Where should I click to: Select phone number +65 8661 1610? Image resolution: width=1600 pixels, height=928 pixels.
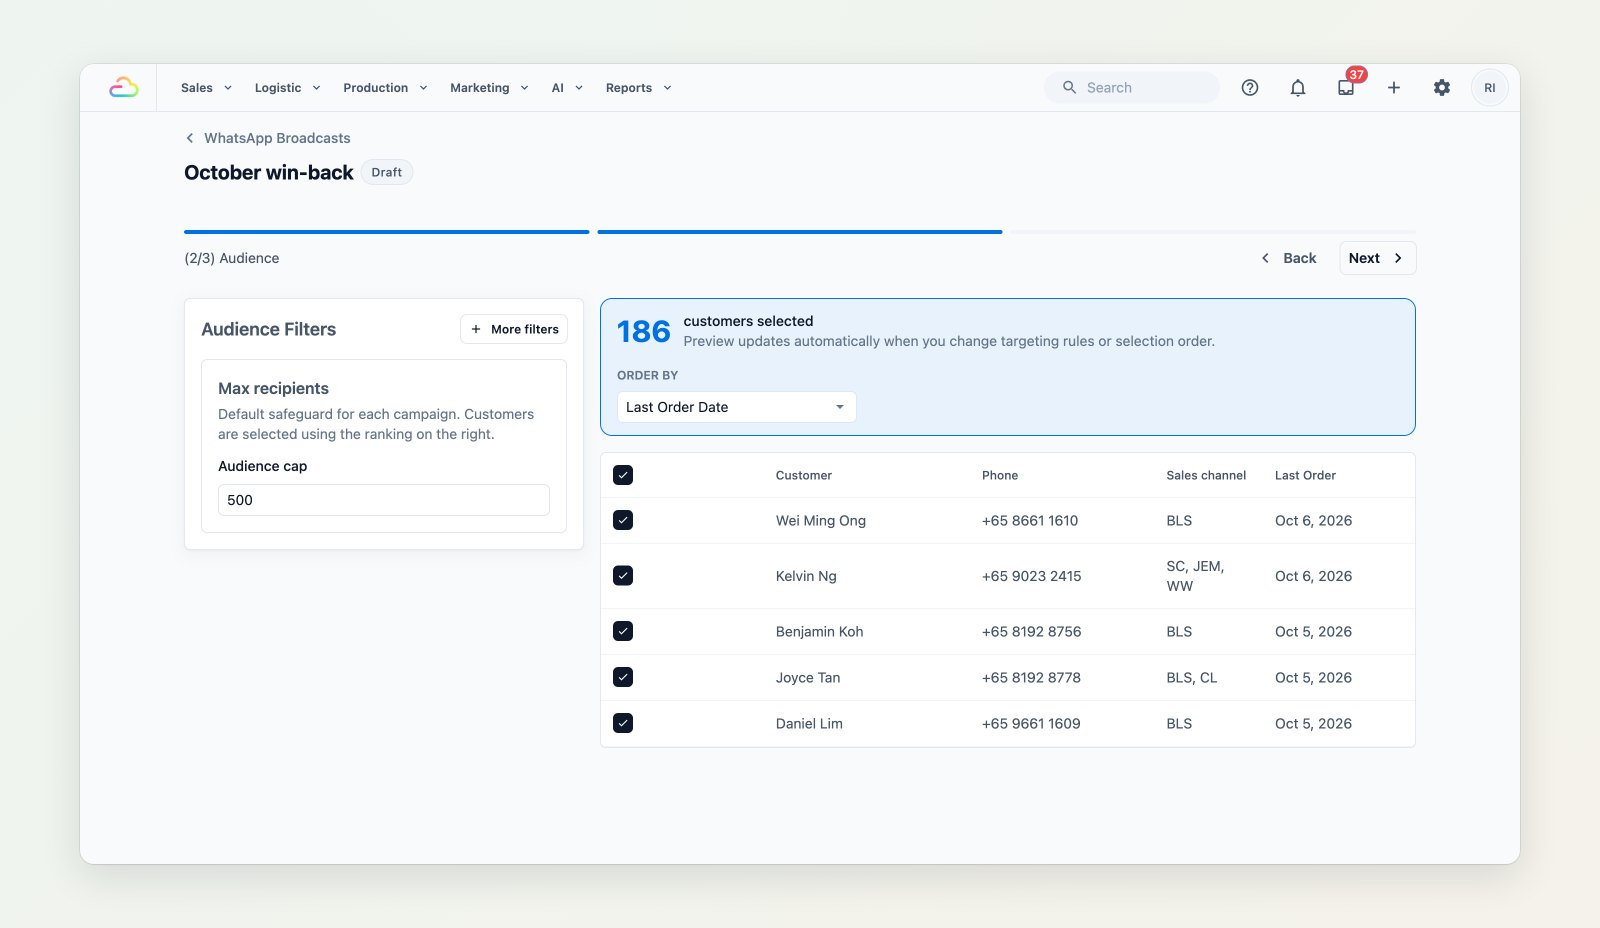[x=1030, y=520]
